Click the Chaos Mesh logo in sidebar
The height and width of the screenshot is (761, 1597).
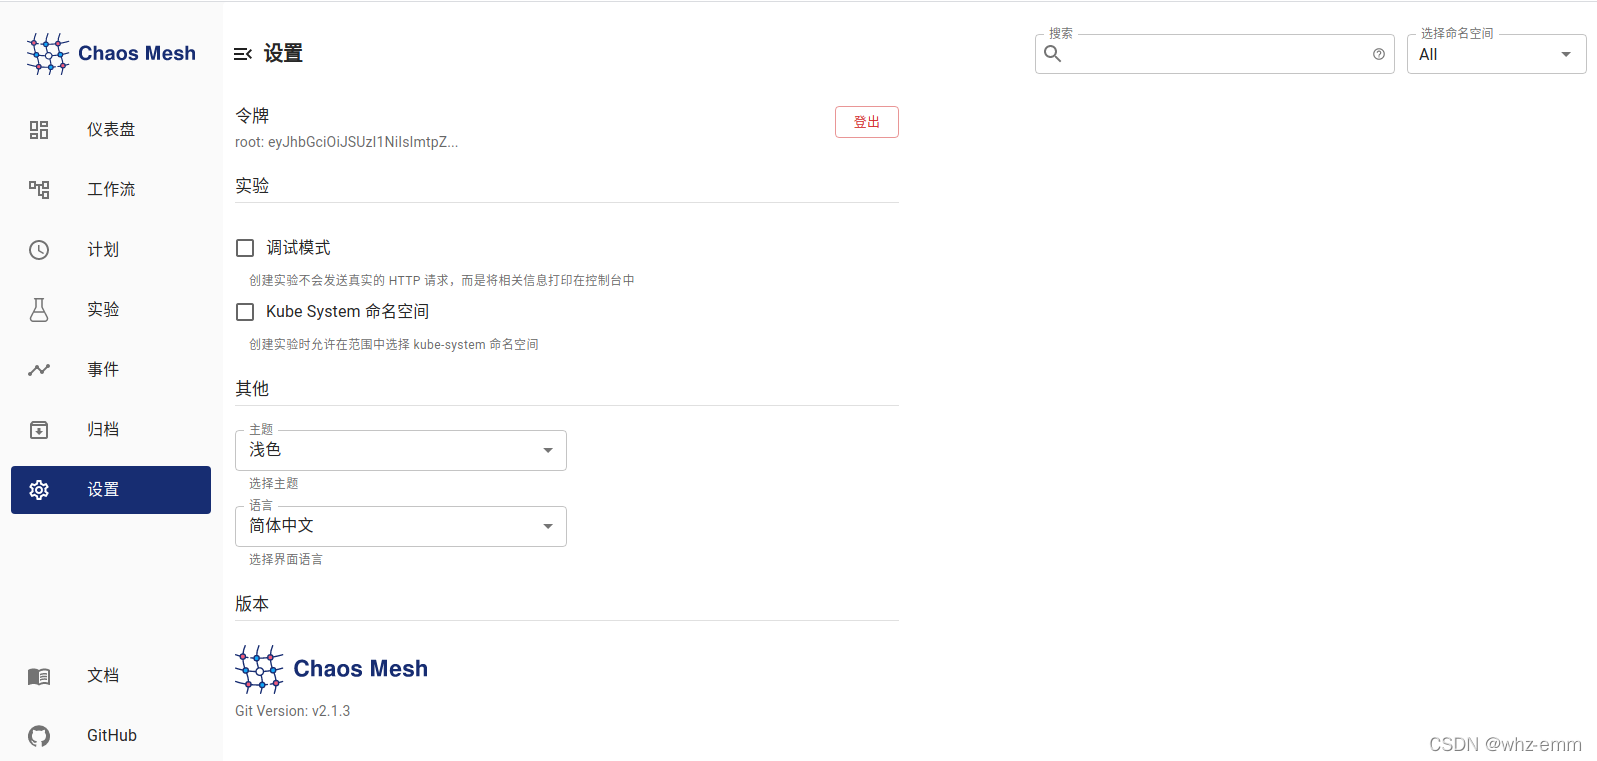(111, 53)
